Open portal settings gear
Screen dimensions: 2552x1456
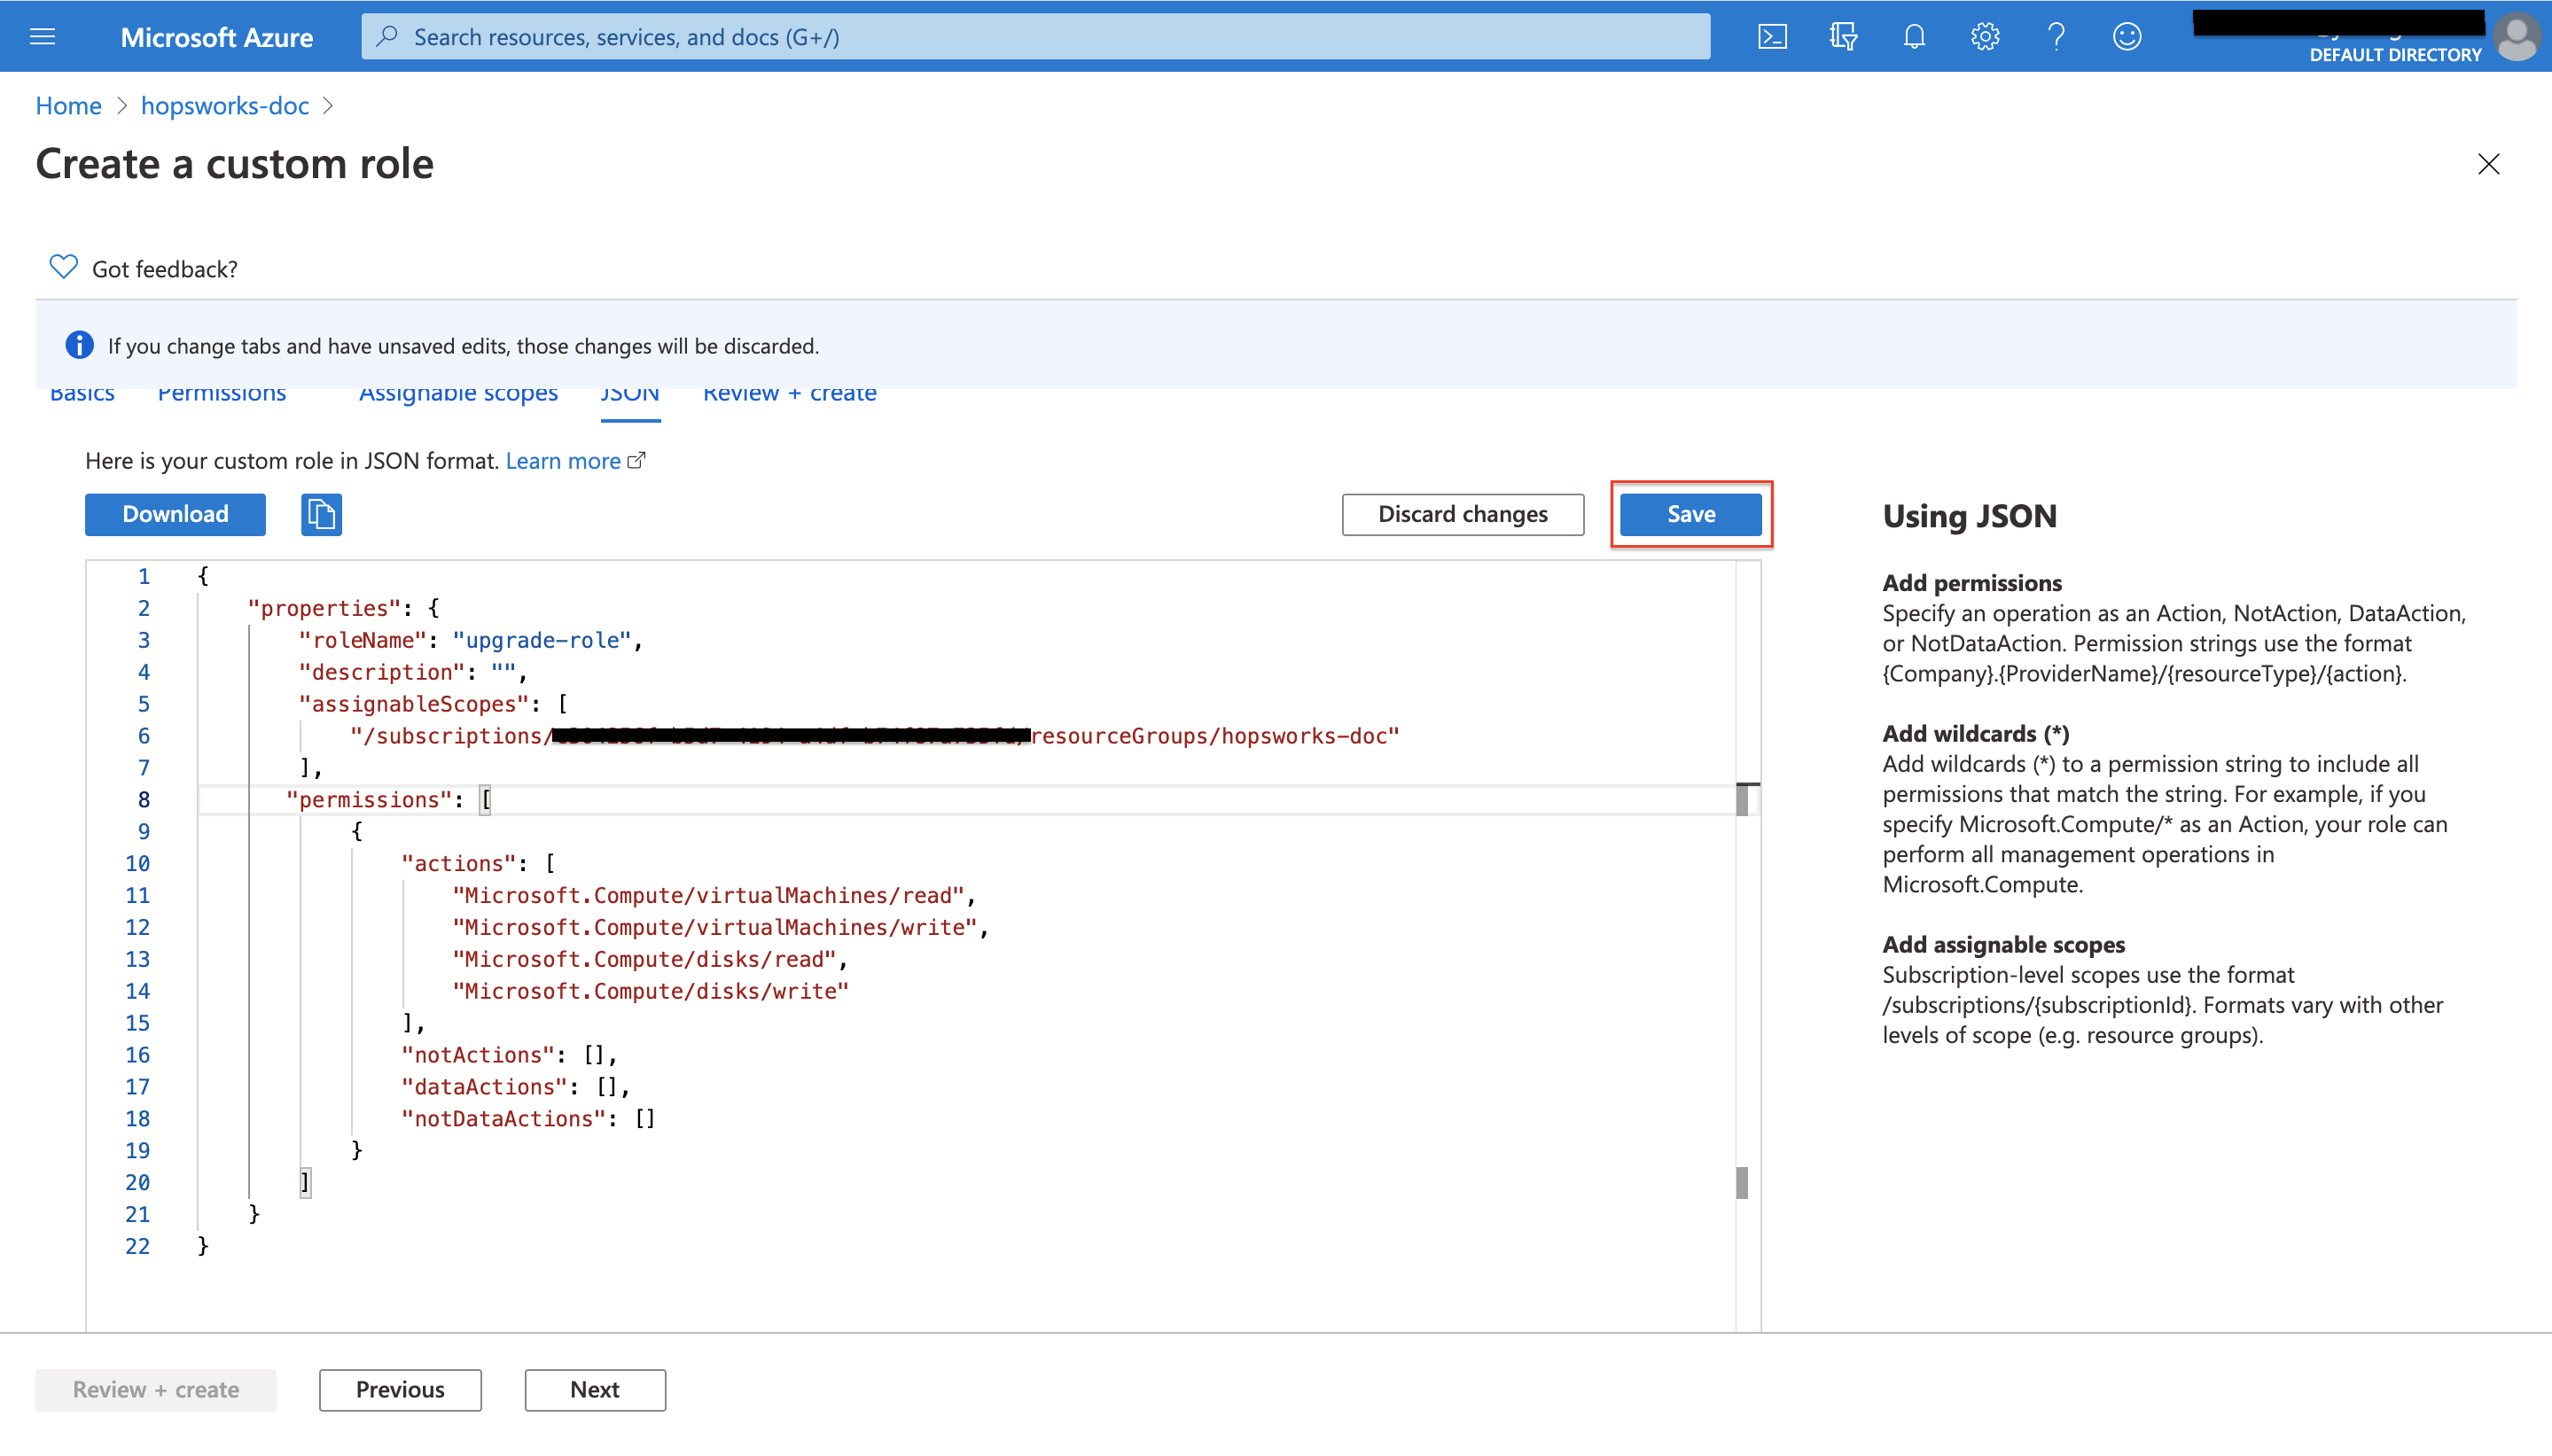[x=1985, y=37]
